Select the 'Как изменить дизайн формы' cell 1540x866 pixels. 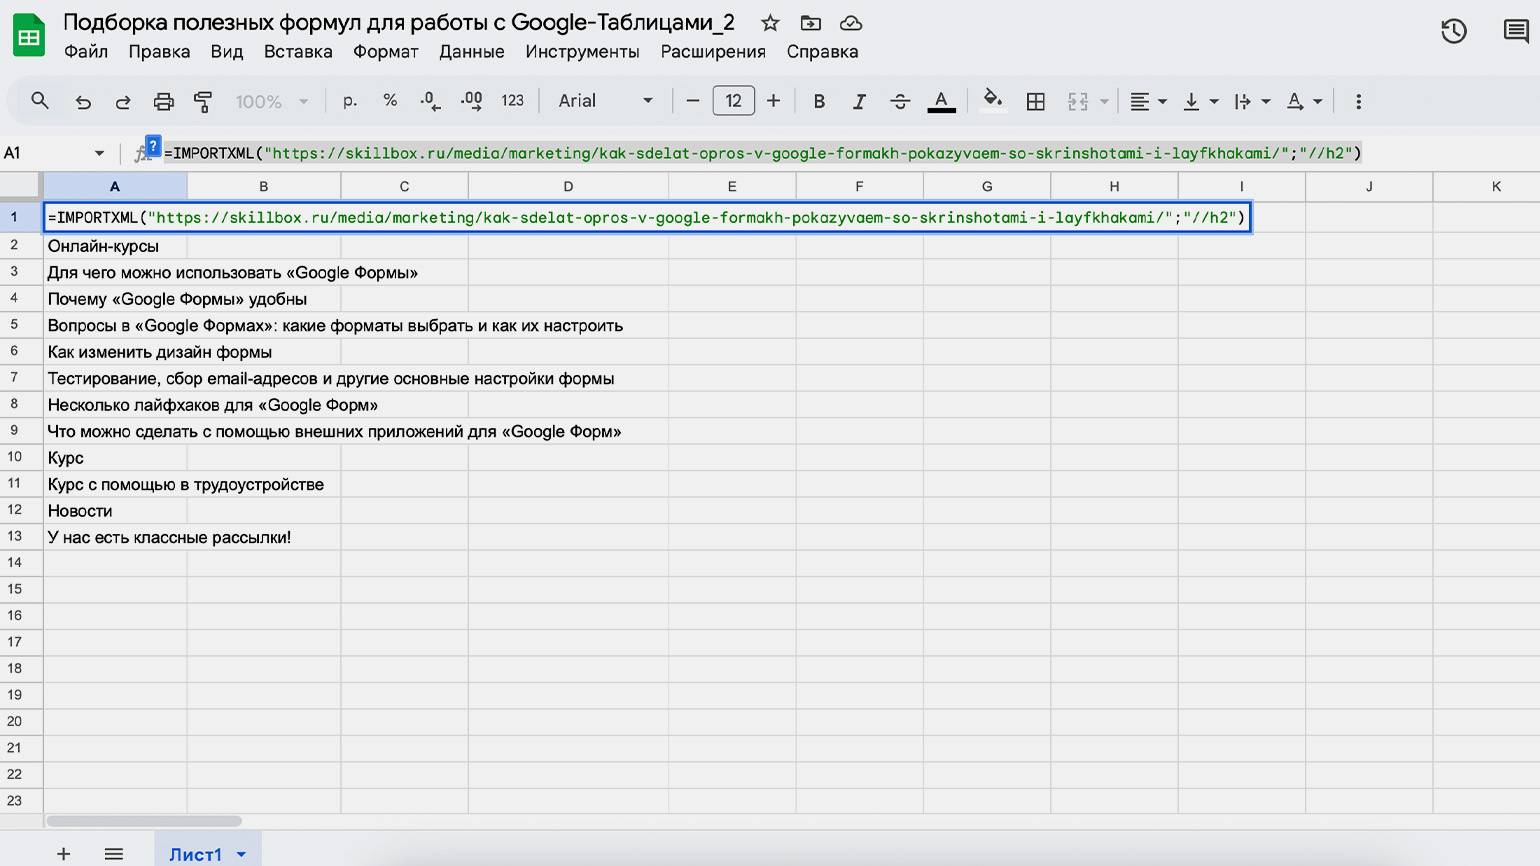click(x=115, y=352)
